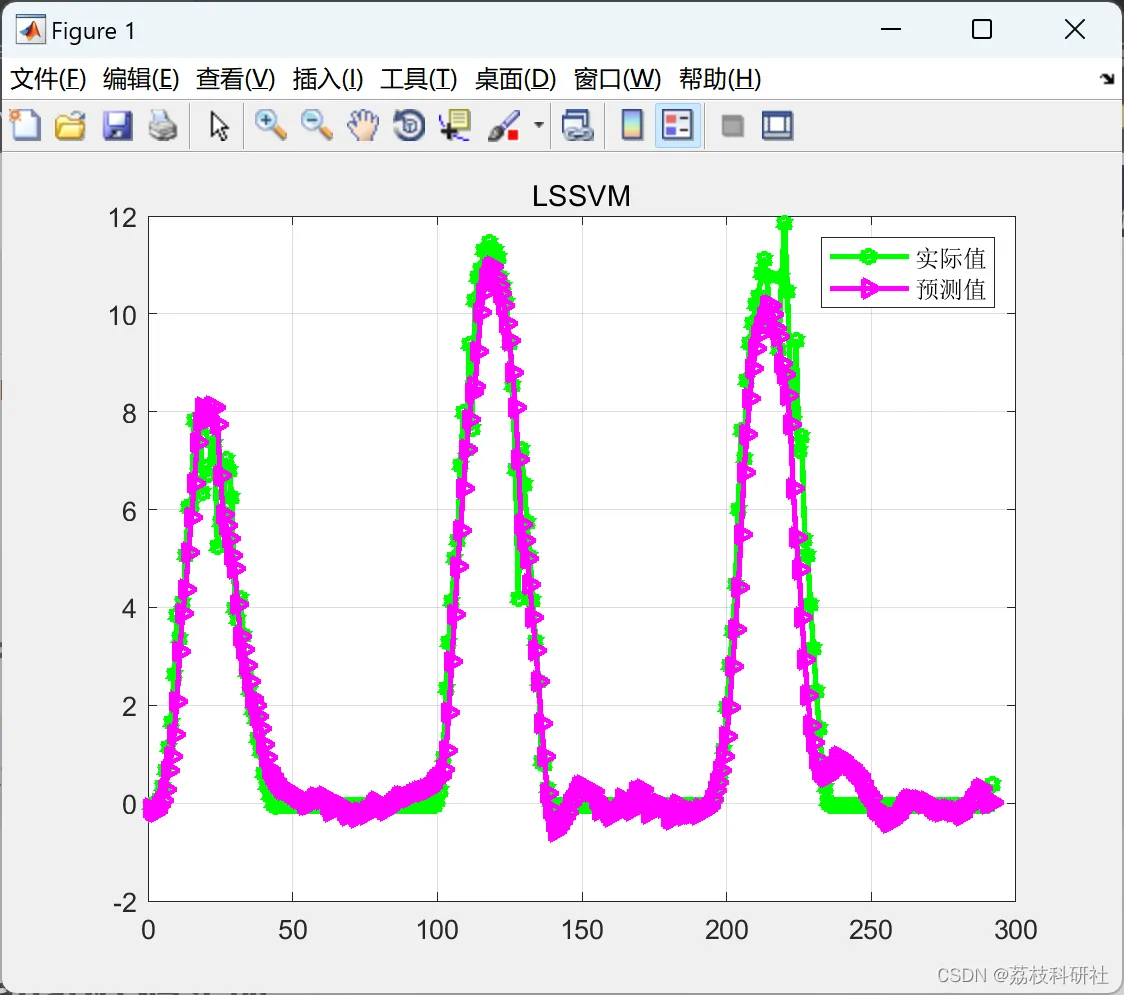Select the Rotate 3D tool
The width and height of the screenshot is (1124, 995).
tap(409, 126)
